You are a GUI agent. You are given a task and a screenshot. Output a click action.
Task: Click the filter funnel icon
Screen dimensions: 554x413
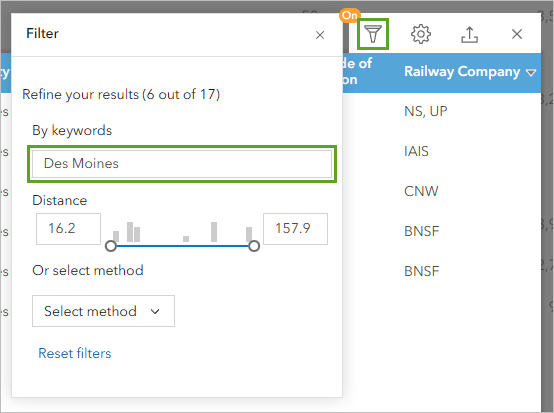(x=372, y=34)
